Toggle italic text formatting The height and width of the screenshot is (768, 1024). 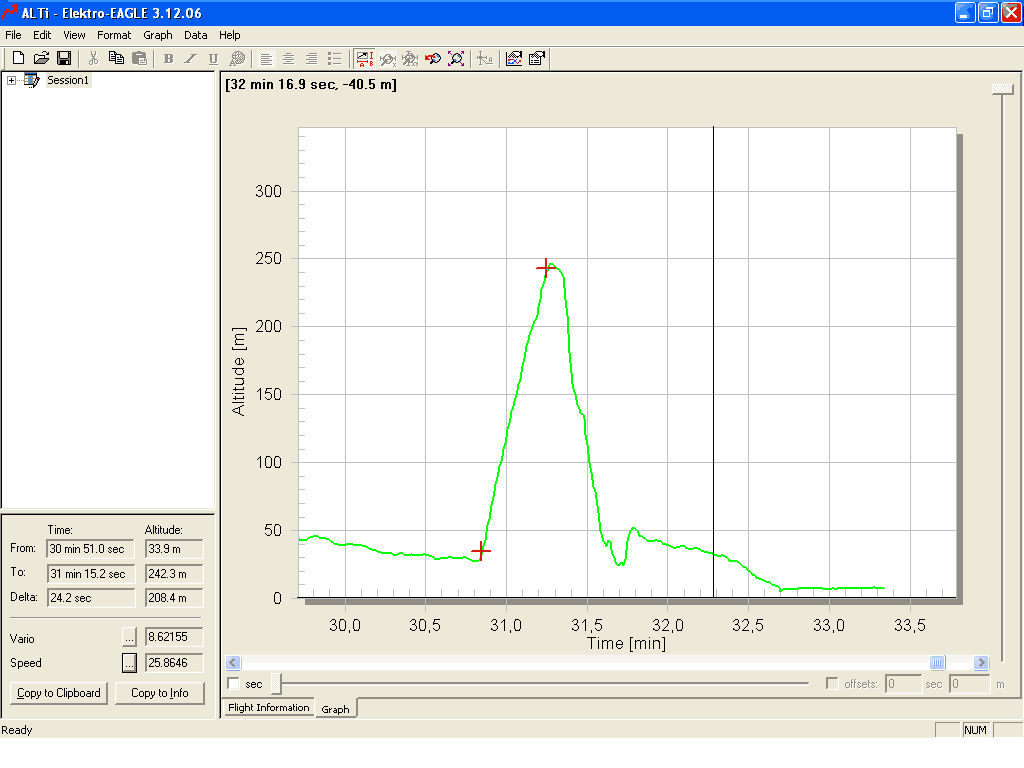[x=191, y=58]
